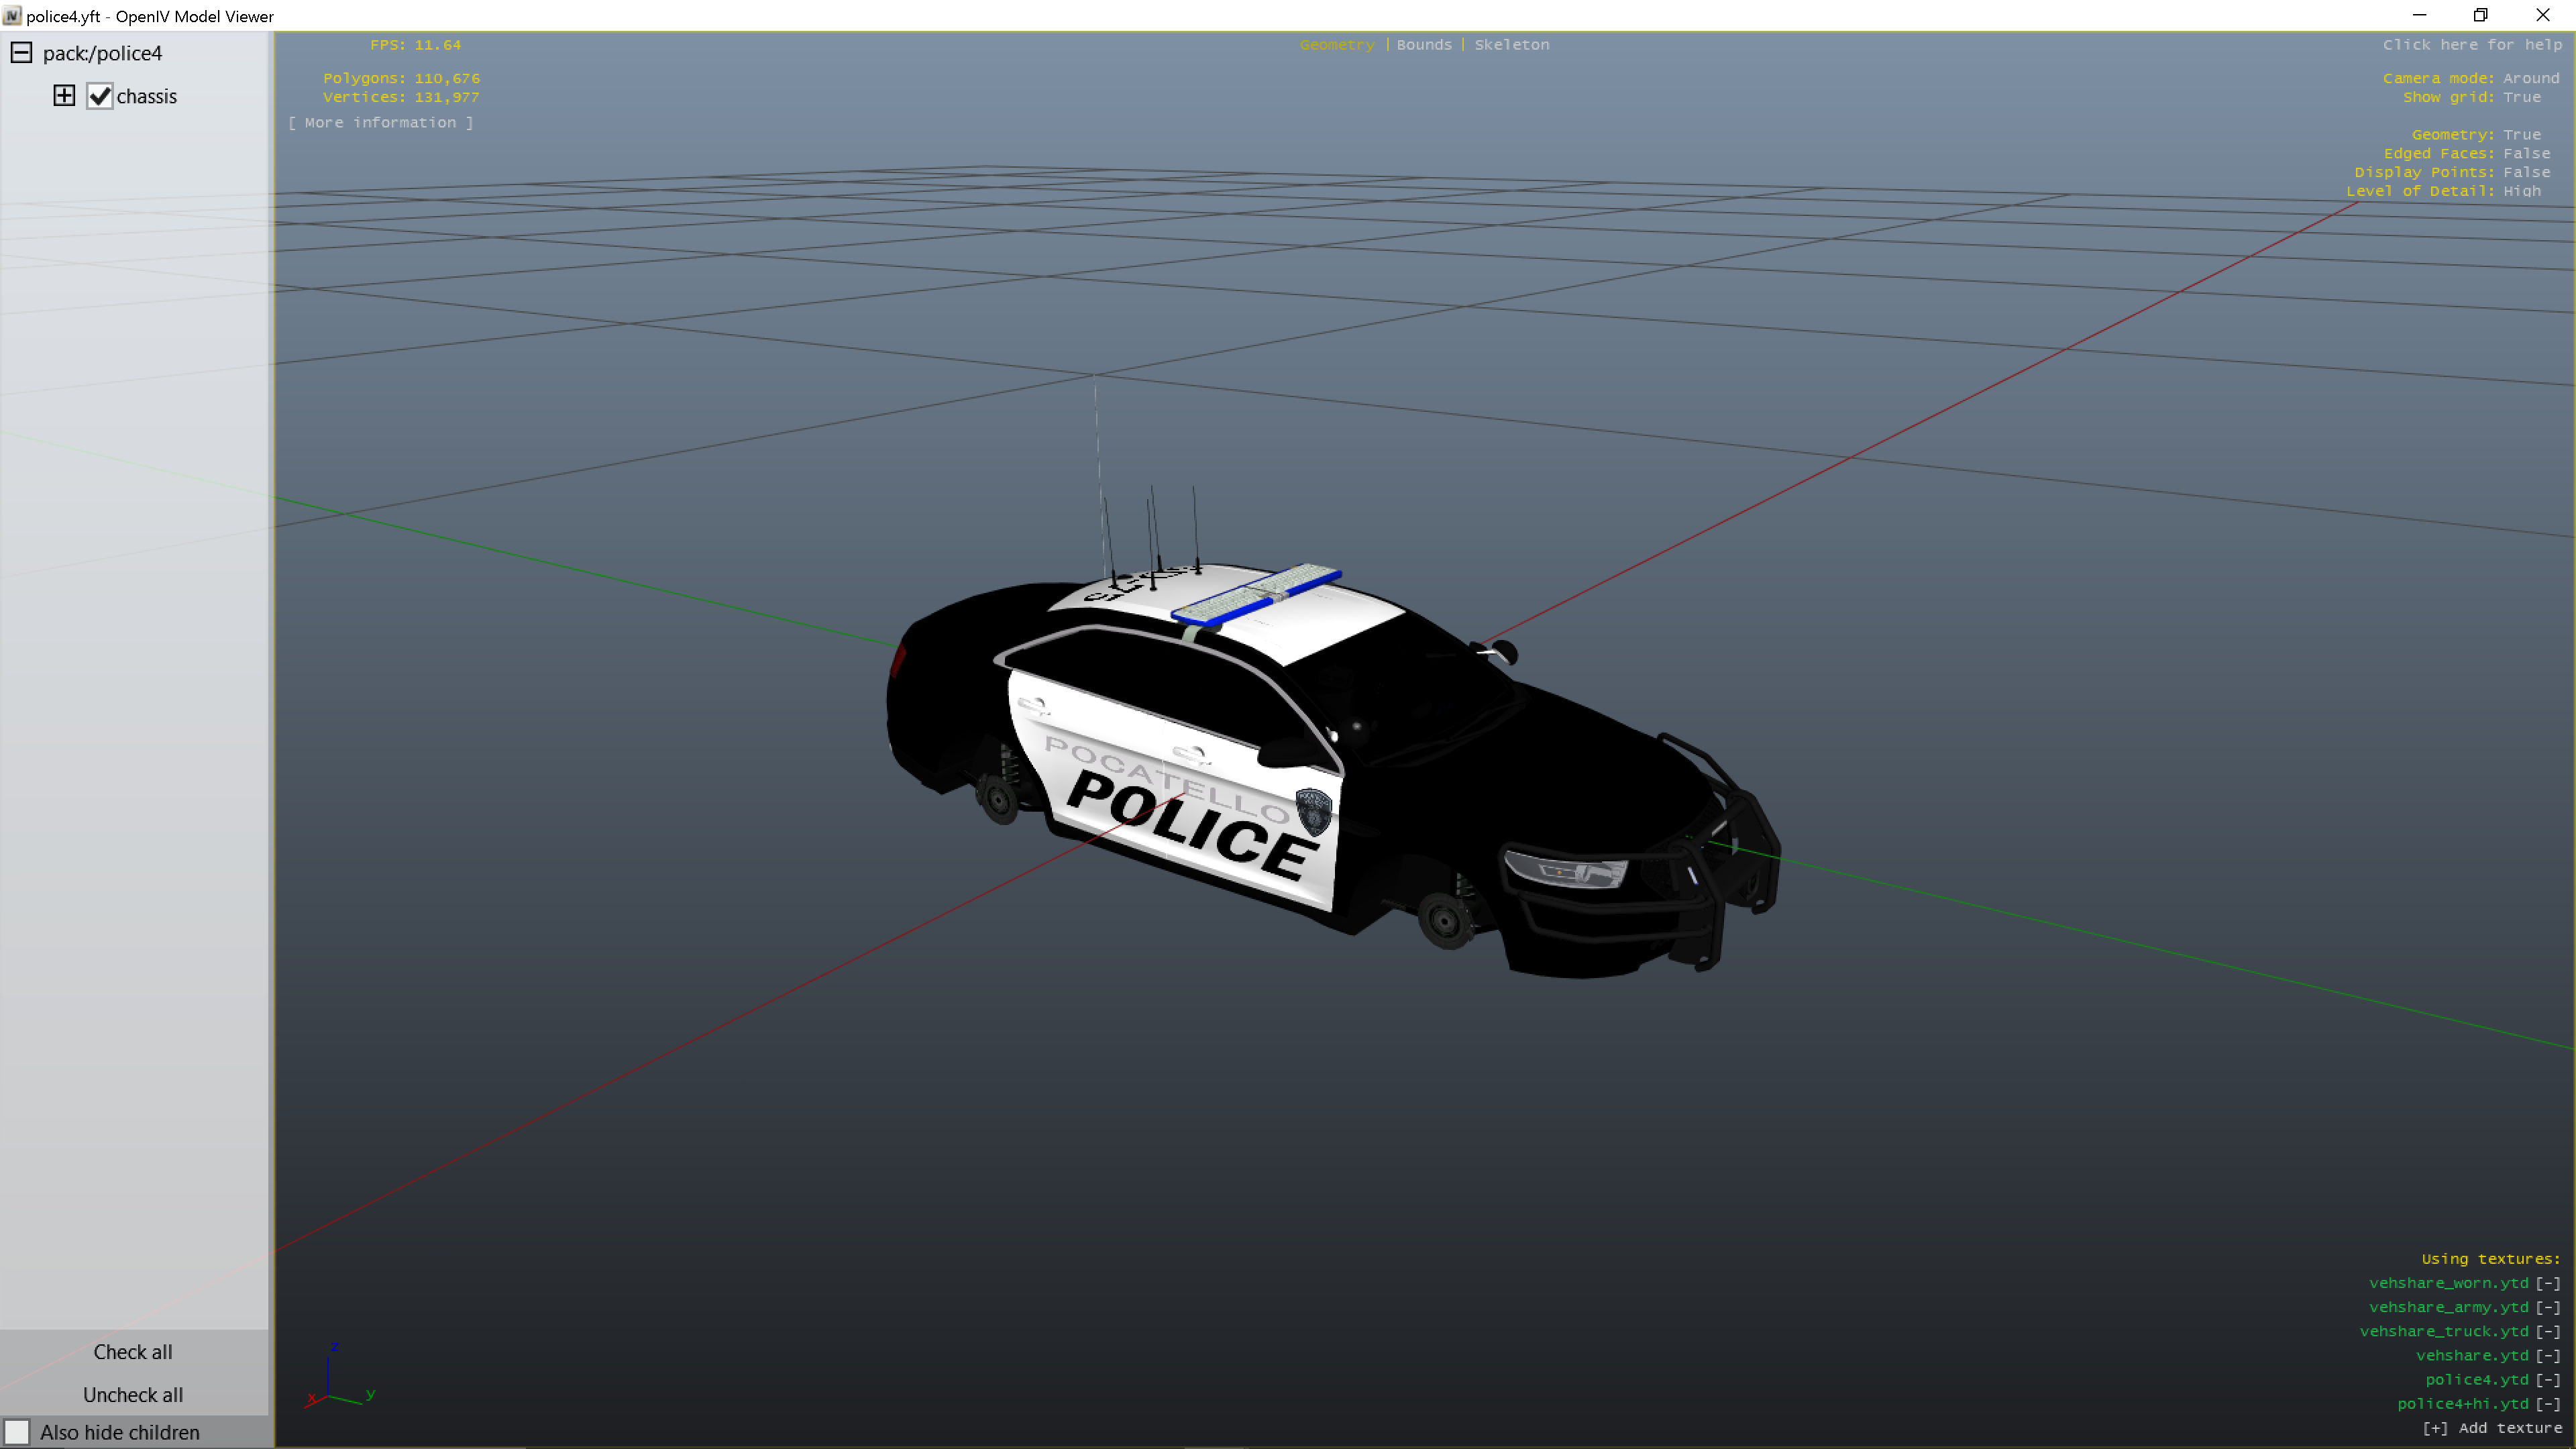
Task: Click the Uncheck all button
Action: (133, 1395)
